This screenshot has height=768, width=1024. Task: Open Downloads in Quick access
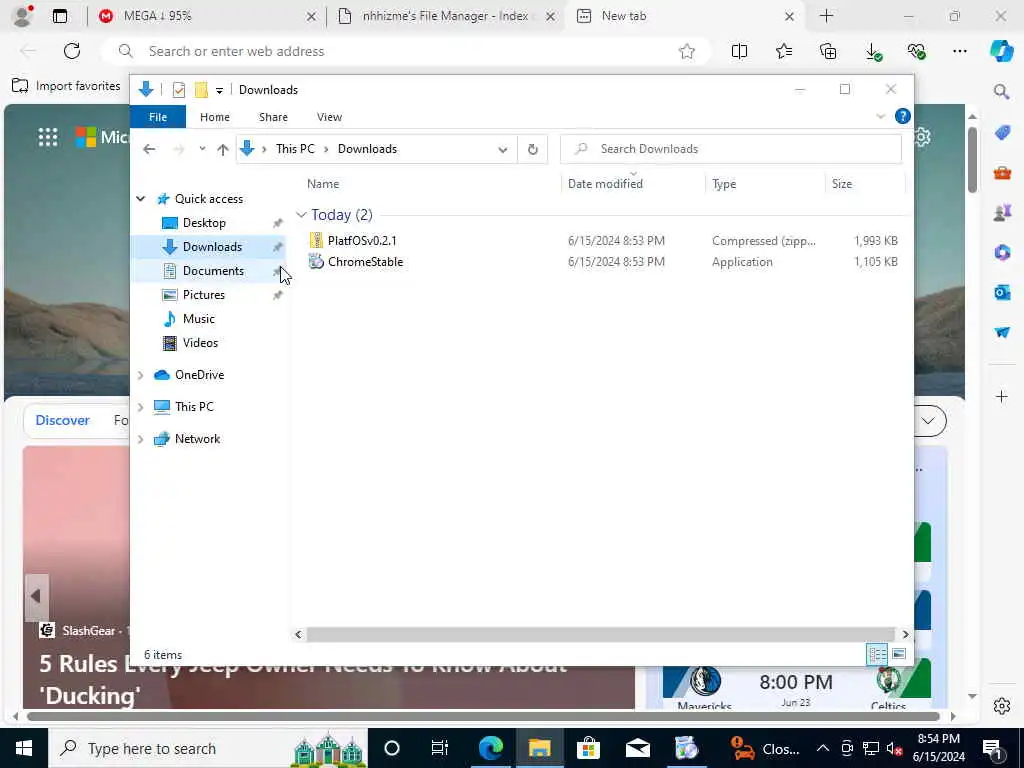212,247
